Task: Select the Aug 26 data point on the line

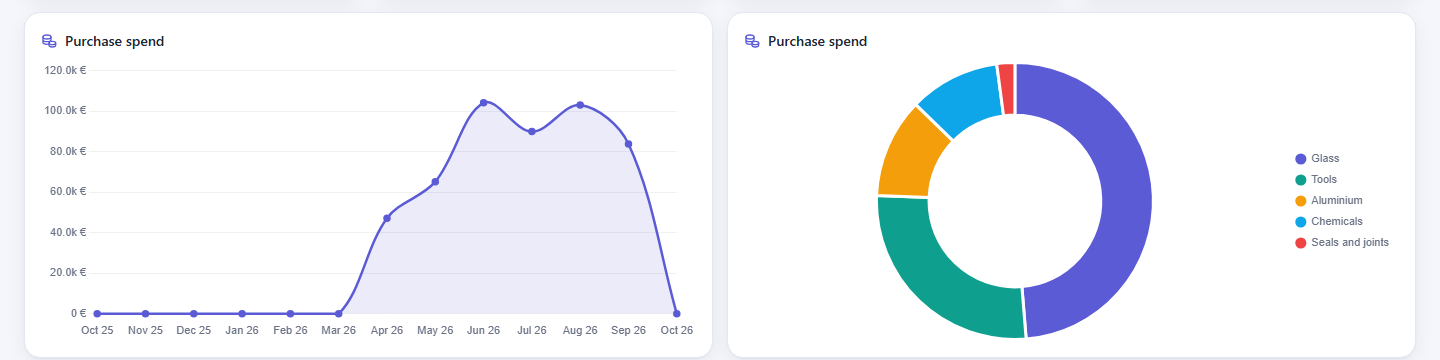Action: 580,104
